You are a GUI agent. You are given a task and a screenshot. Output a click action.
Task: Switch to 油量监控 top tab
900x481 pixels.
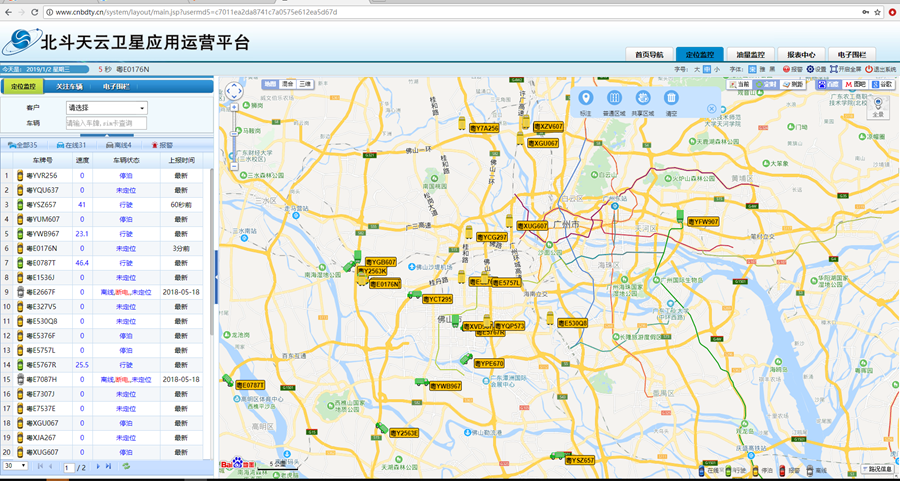(749, 54)
